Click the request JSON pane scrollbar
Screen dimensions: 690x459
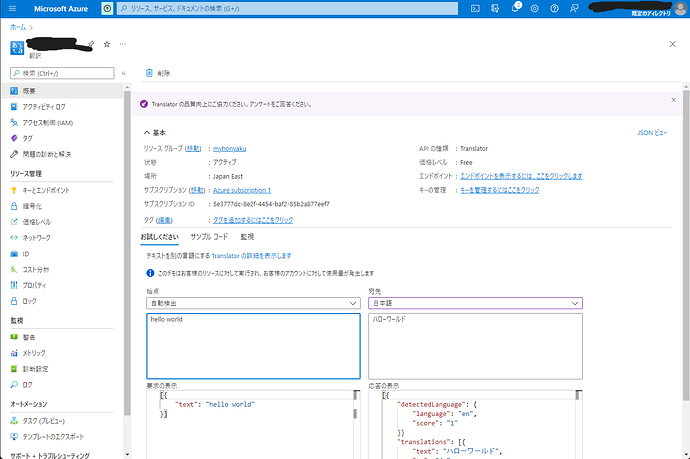(x=356, y=414)
